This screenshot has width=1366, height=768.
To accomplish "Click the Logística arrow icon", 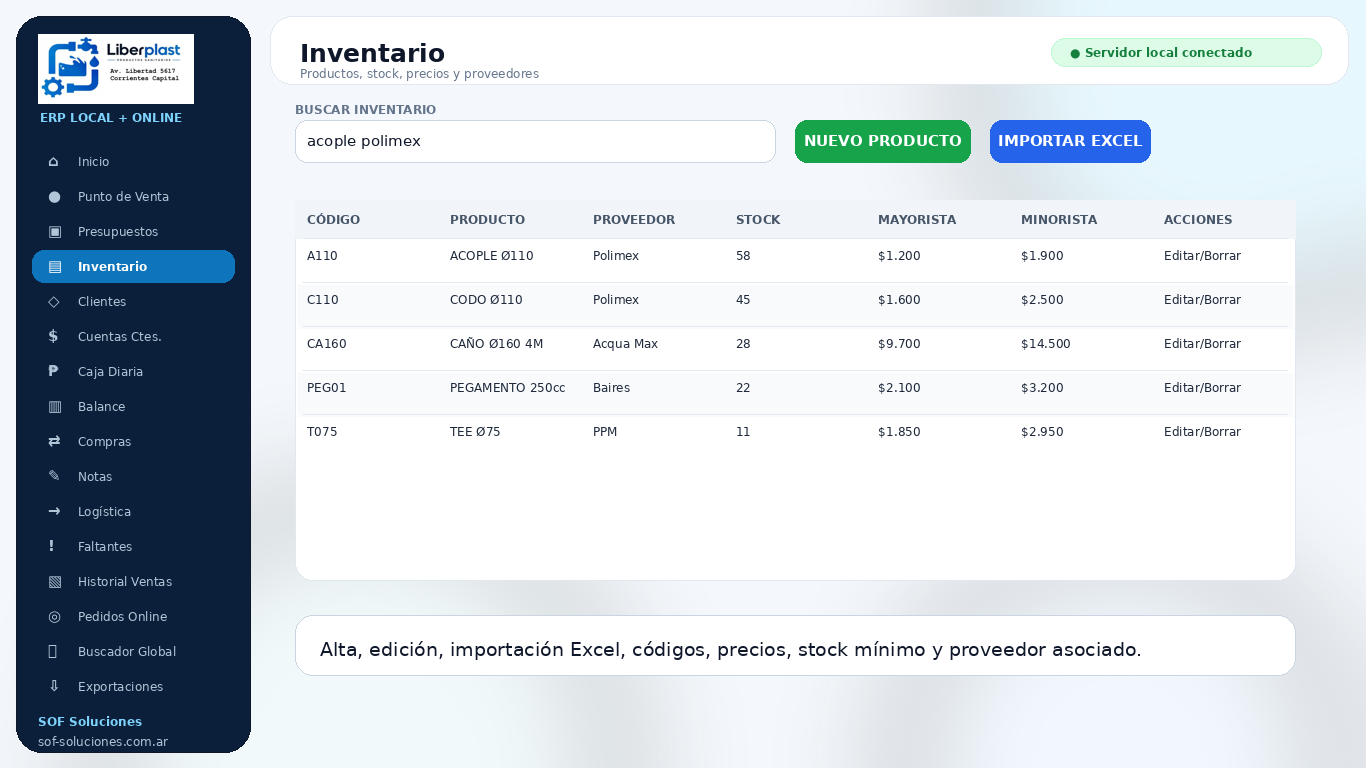I will coord(54,512).
